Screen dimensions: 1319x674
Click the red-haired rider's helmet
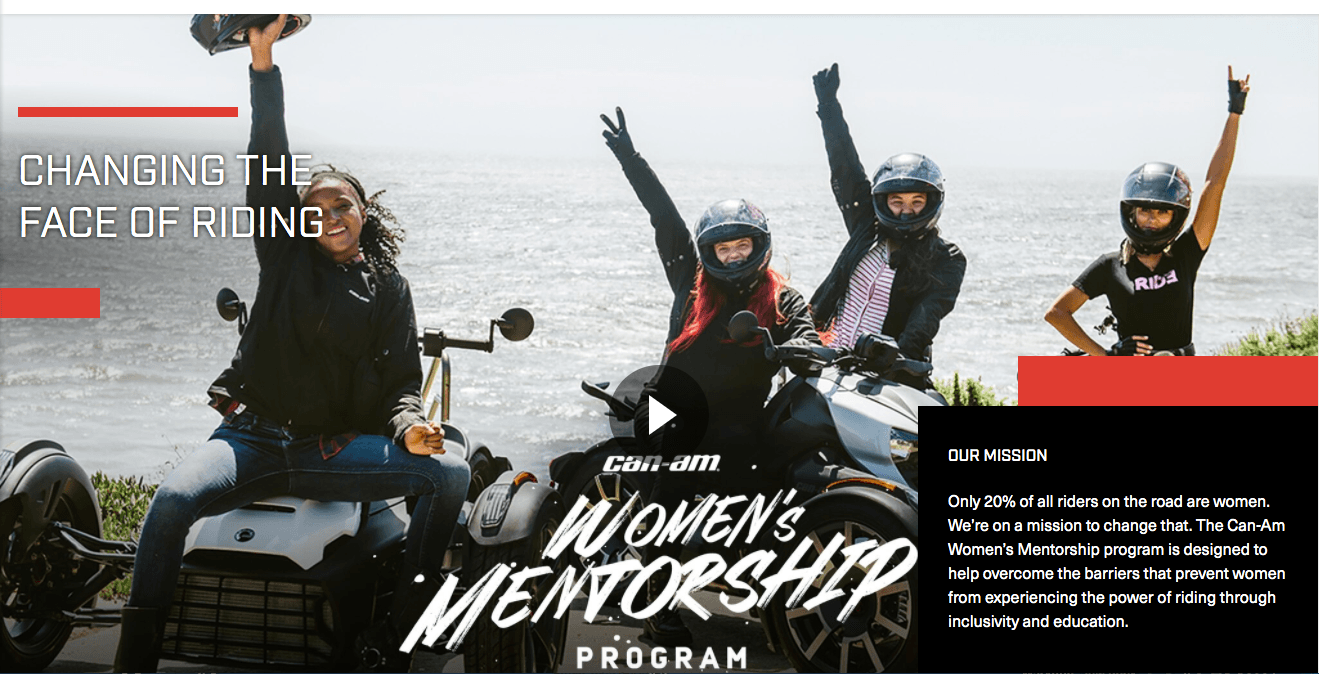click(x=732, y=238)
